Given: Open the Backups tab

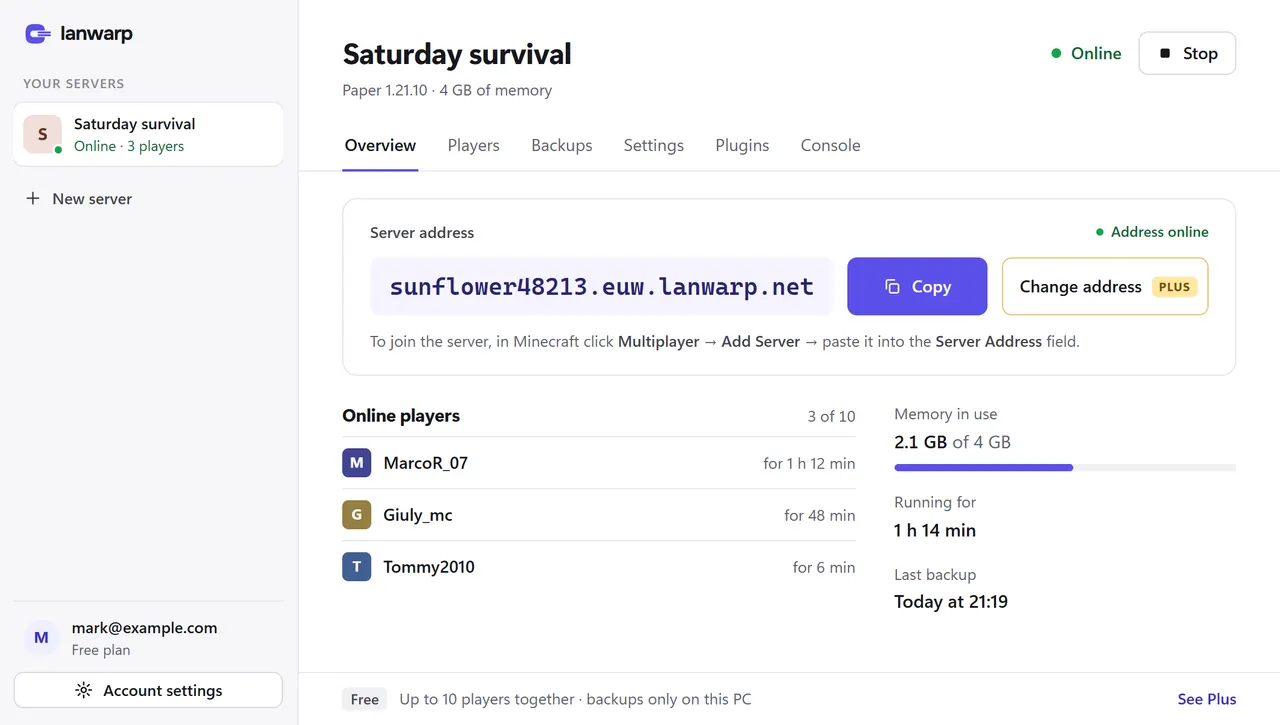Looking at the screenshot, I should tap(562, 146).
